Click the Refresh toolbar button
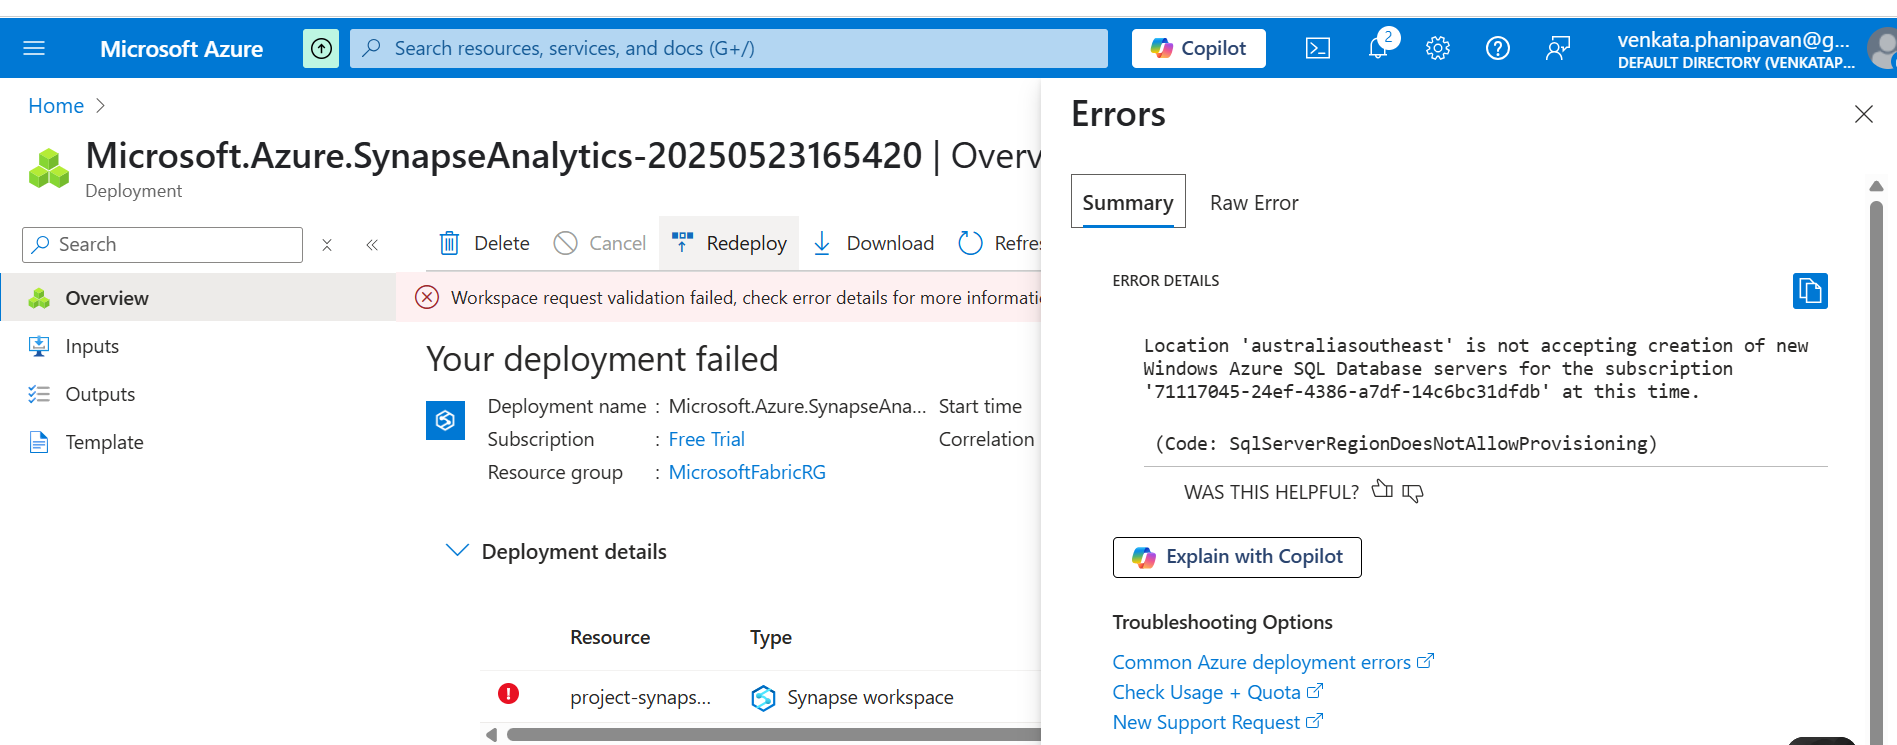This screenshot has width=1897, height=745. coord(999,243)
